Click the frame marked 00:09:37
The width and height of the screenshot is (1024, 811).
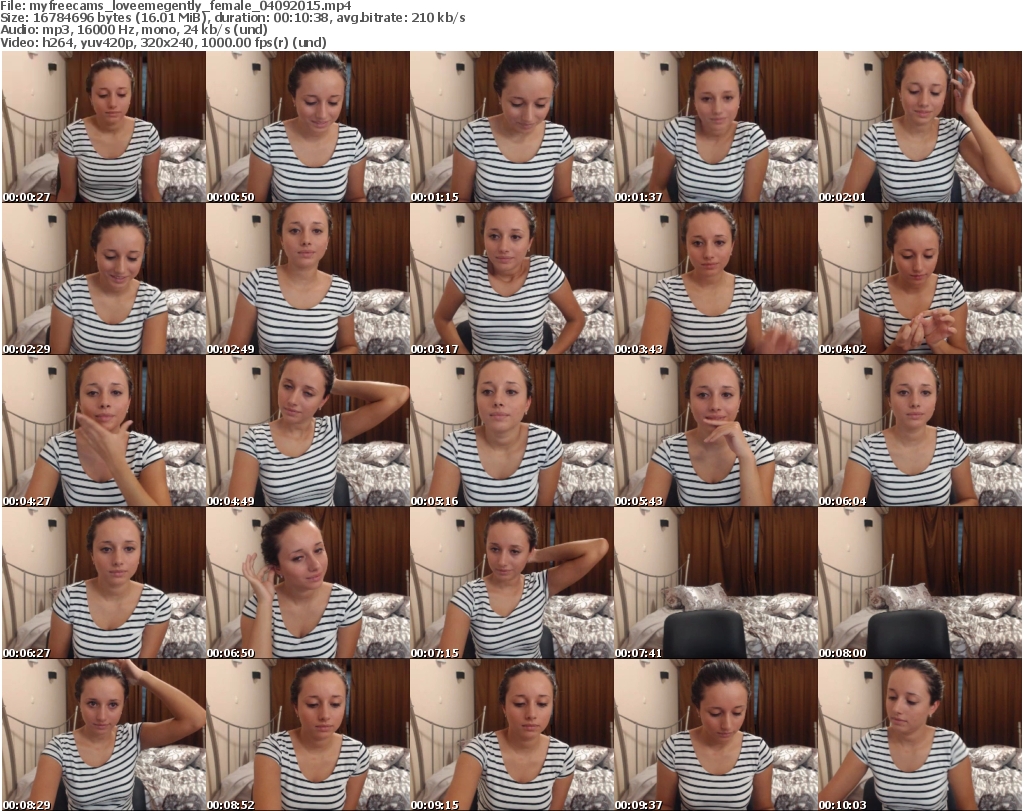tap(716, 735)
